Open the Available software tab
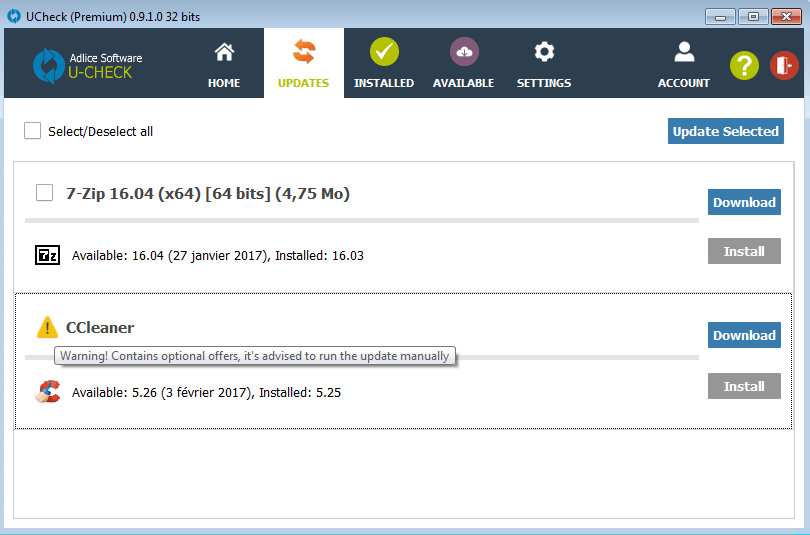The width and height of the screenshot is (810, 535). (463, 65)
